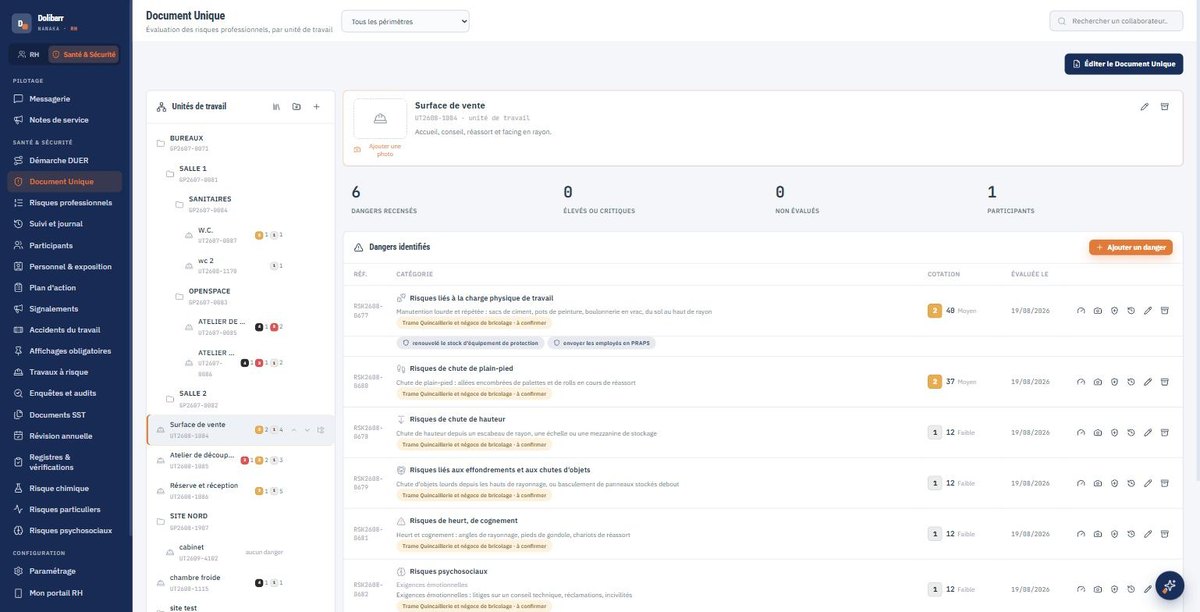Viewport: 1200px width, 612px height.
Task: Open gauge icon for charge physique de travail risk
Action: [x=1081, y=311]
